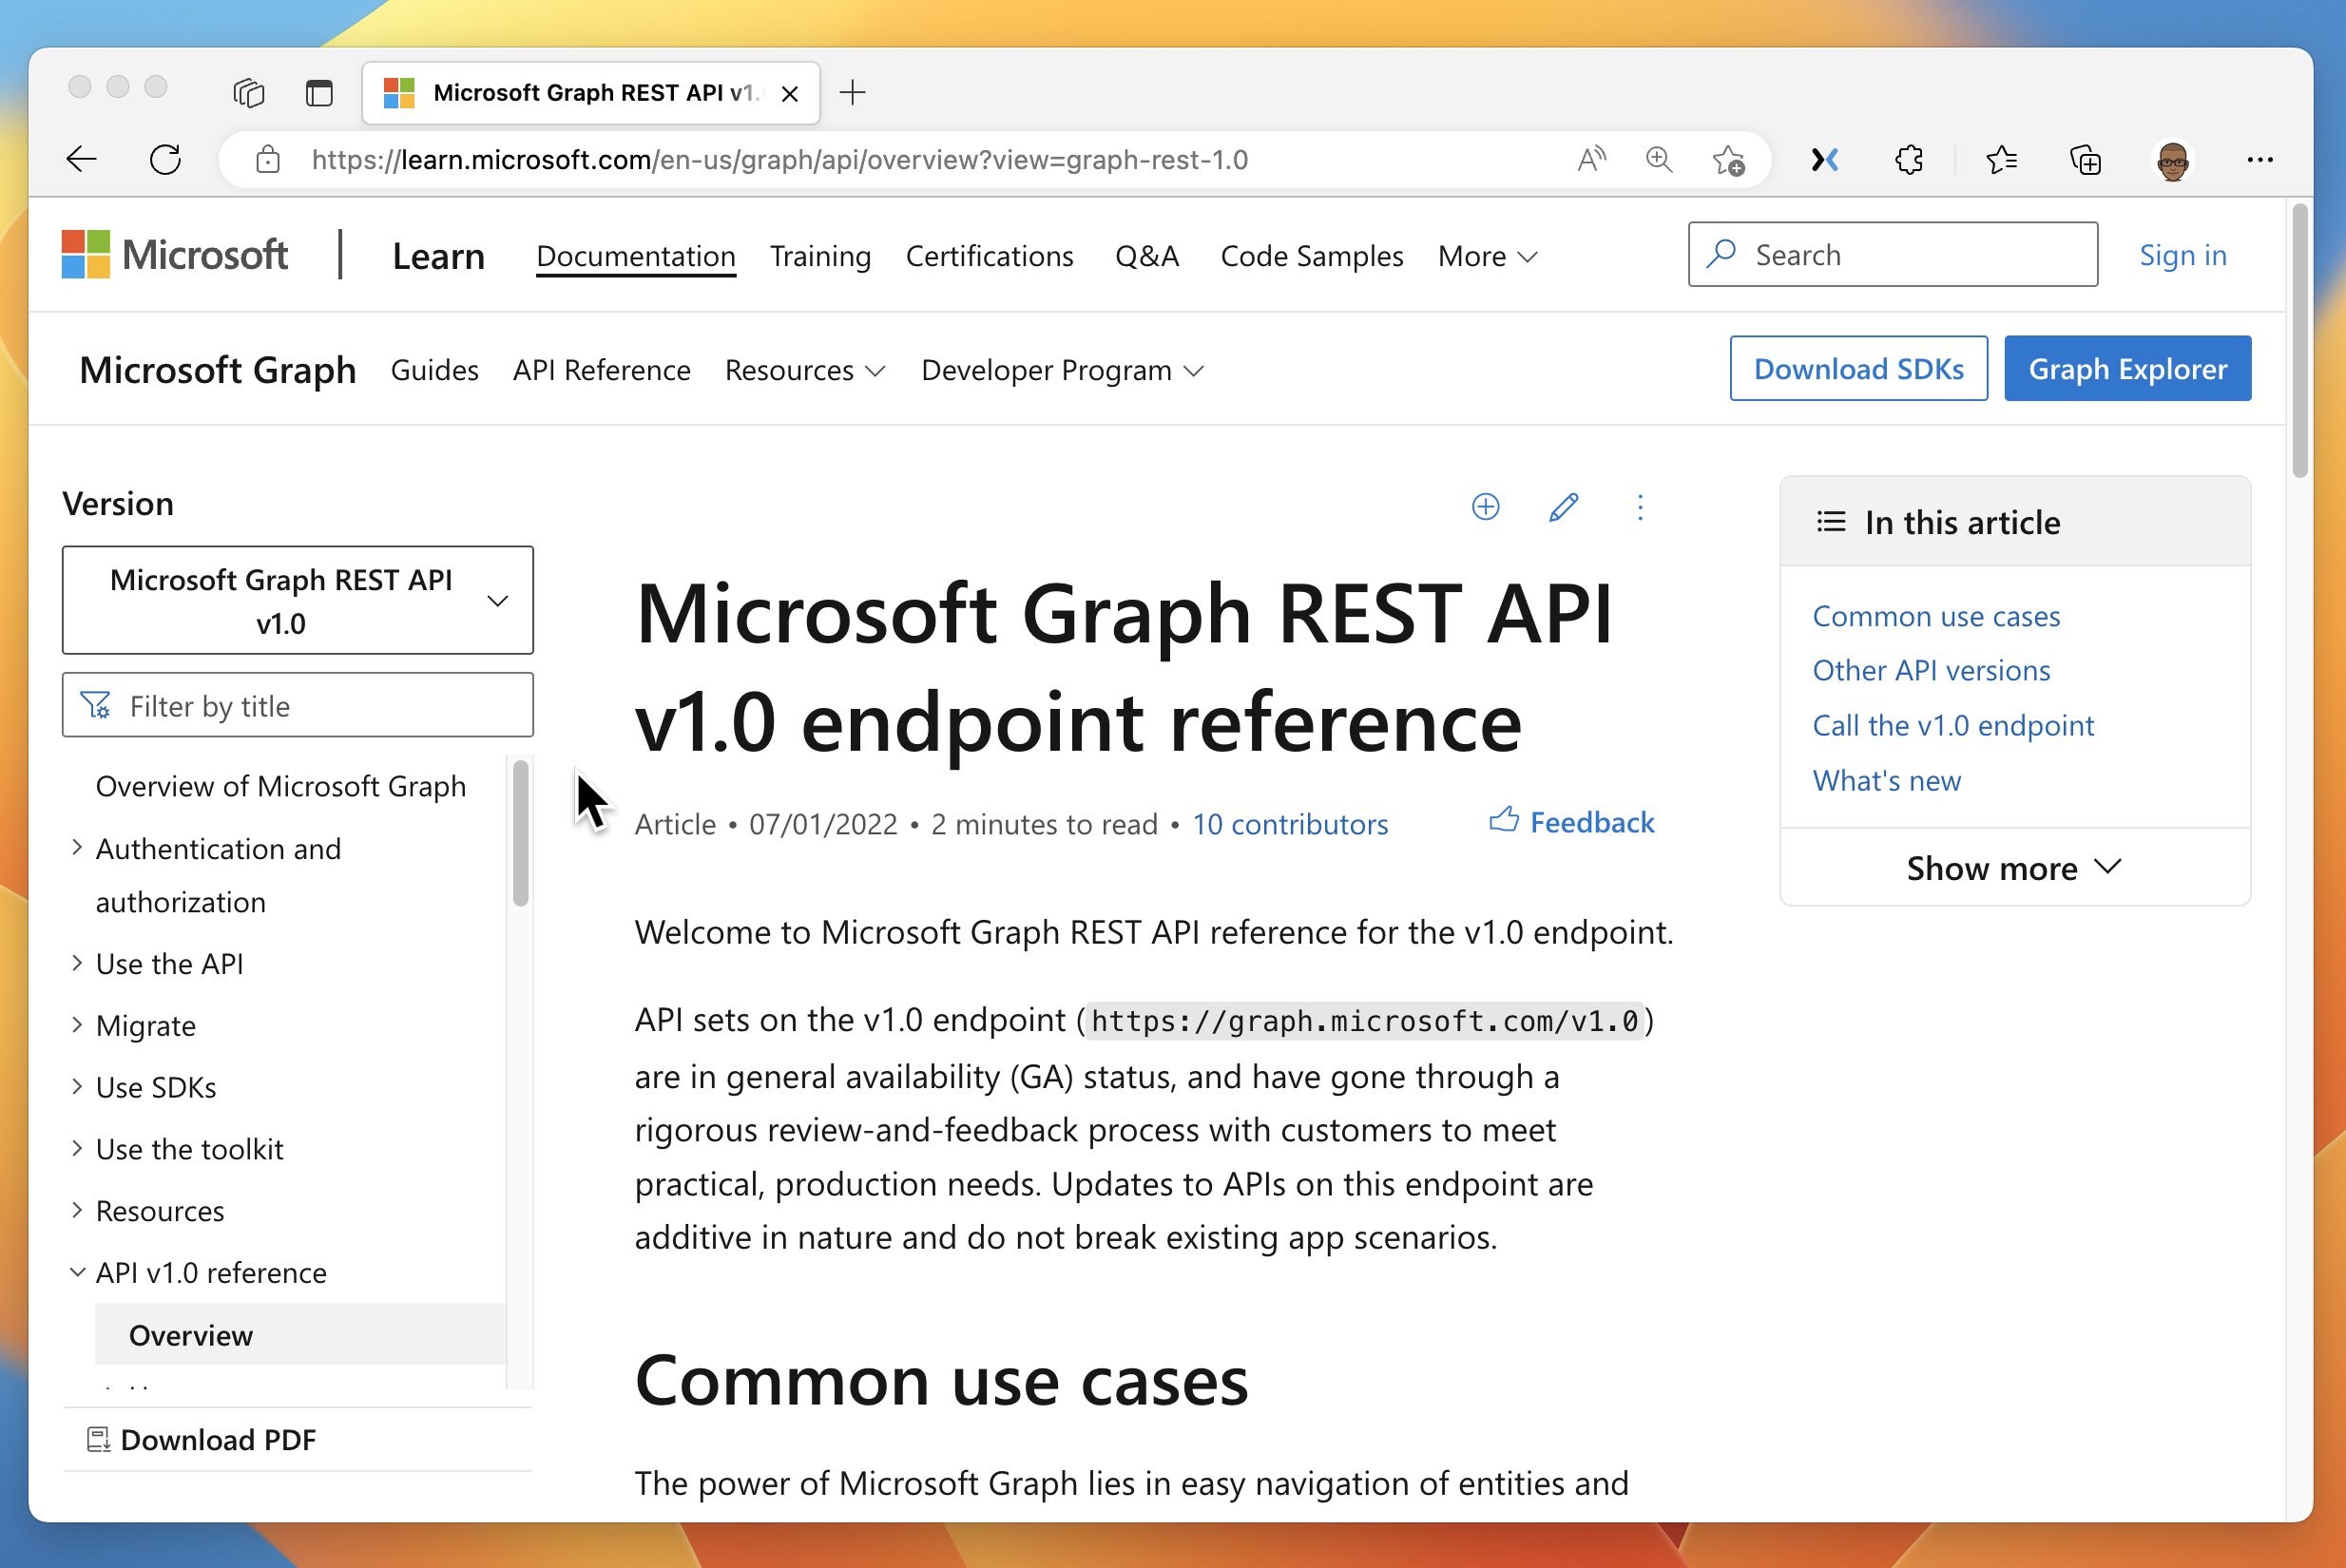
Task: Expand Show more in article outline
Action: click(x=2014, y=868)
